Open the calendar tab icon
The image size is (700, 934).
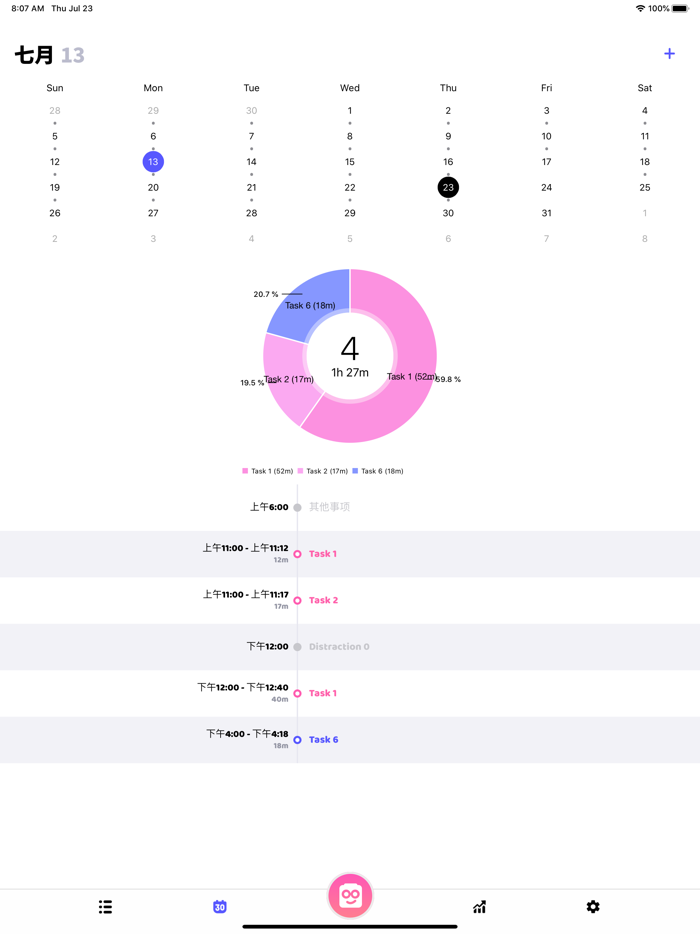click(x=220, y=906)
